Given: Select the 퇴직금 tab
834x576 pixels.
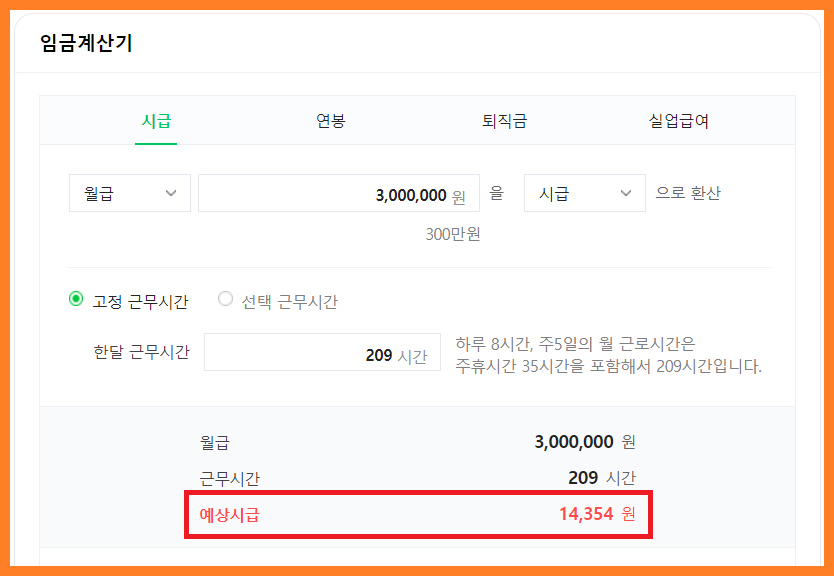Looking at the screenshot, I should tap(504, 121).
